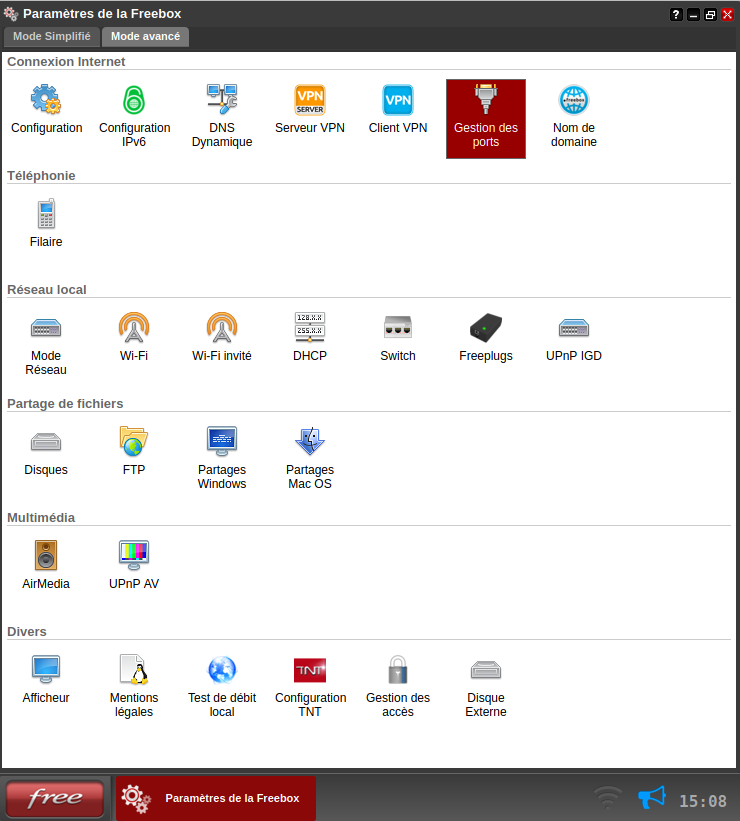Image resolution: width=740 pixels, height=821 pixels.
Task: Open Partages Windows settings
Action: pos(222,457)
